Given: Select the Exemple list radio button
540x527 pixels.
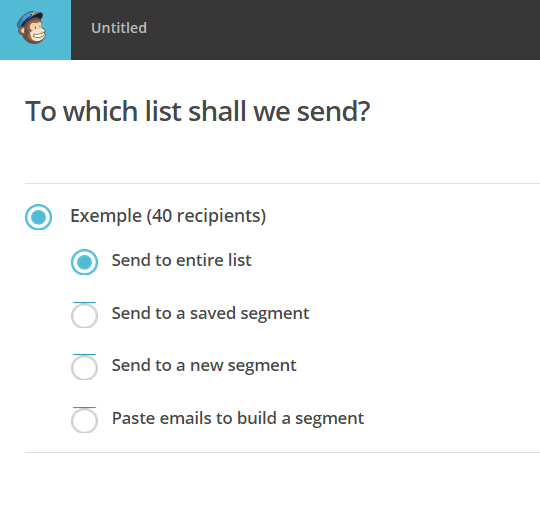Looking at the screenshot, I should [x=39, y=217].
